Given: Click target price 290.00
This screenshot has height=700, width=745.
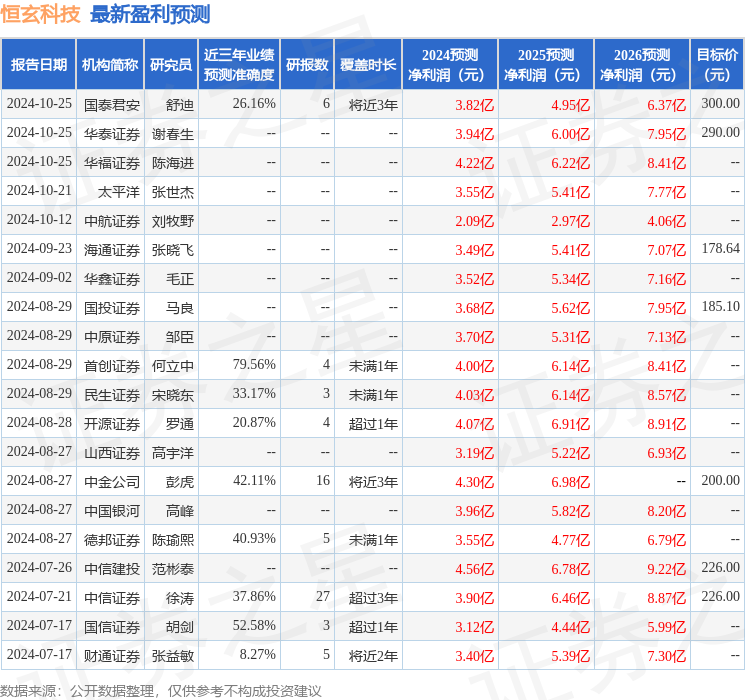Looking at the screenshot, I should [720, 133].
